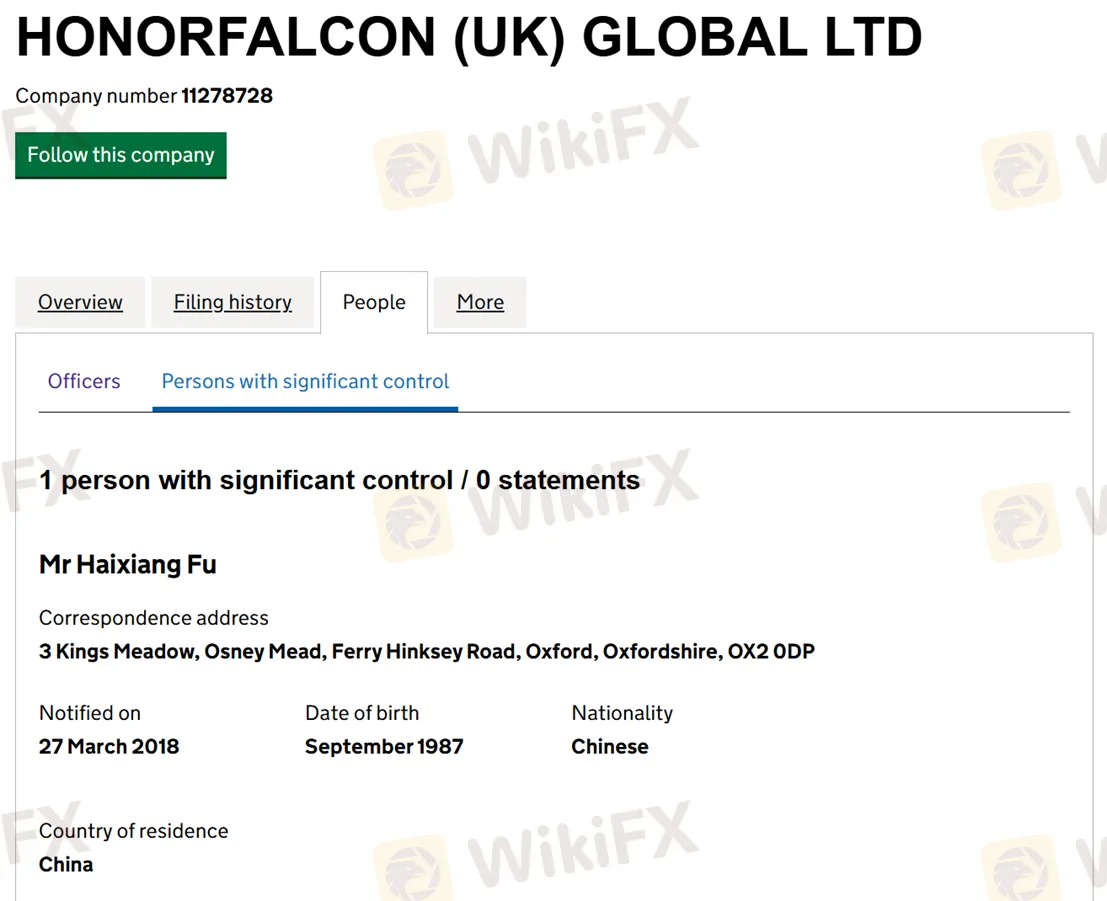Viewport: 1107px width, 901px height.
Task: Open the Overview tab
Action: pos(80,302)
